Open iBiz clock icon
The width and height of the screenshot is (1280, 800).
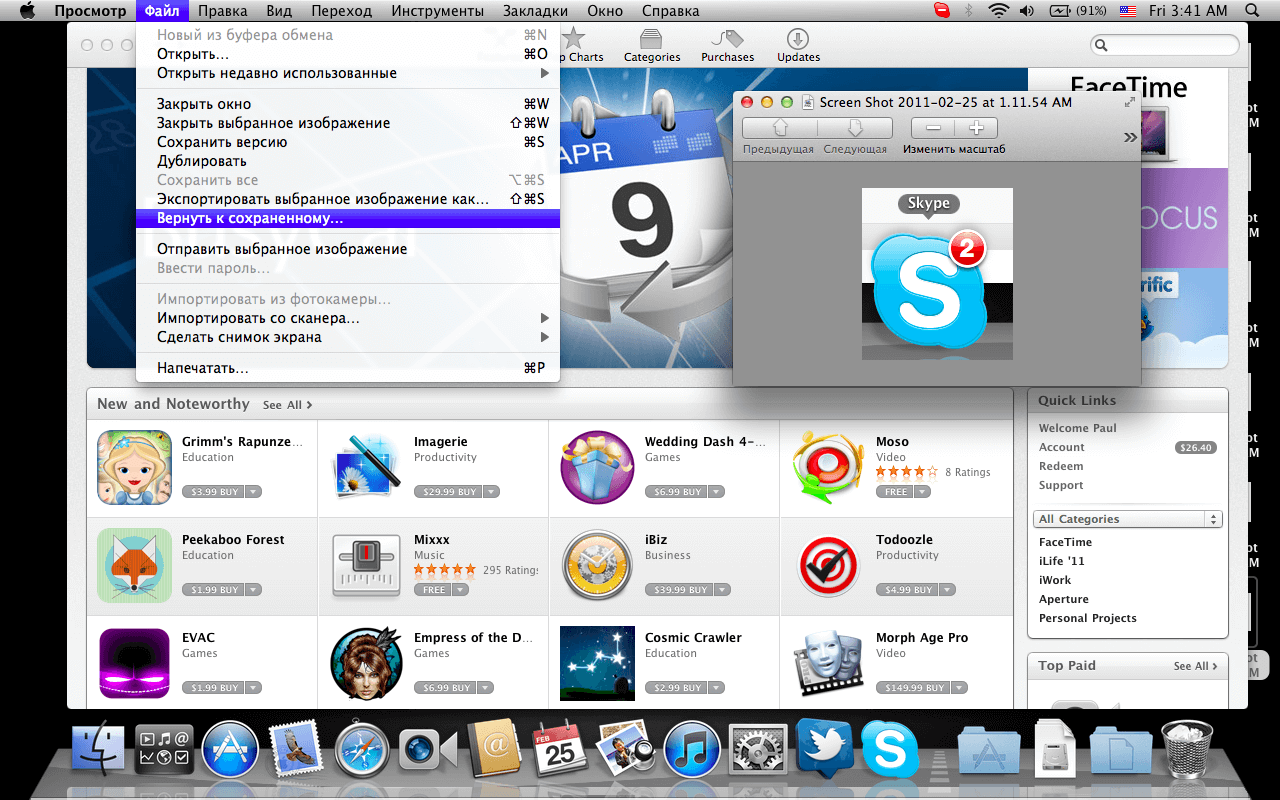[598, 565]
